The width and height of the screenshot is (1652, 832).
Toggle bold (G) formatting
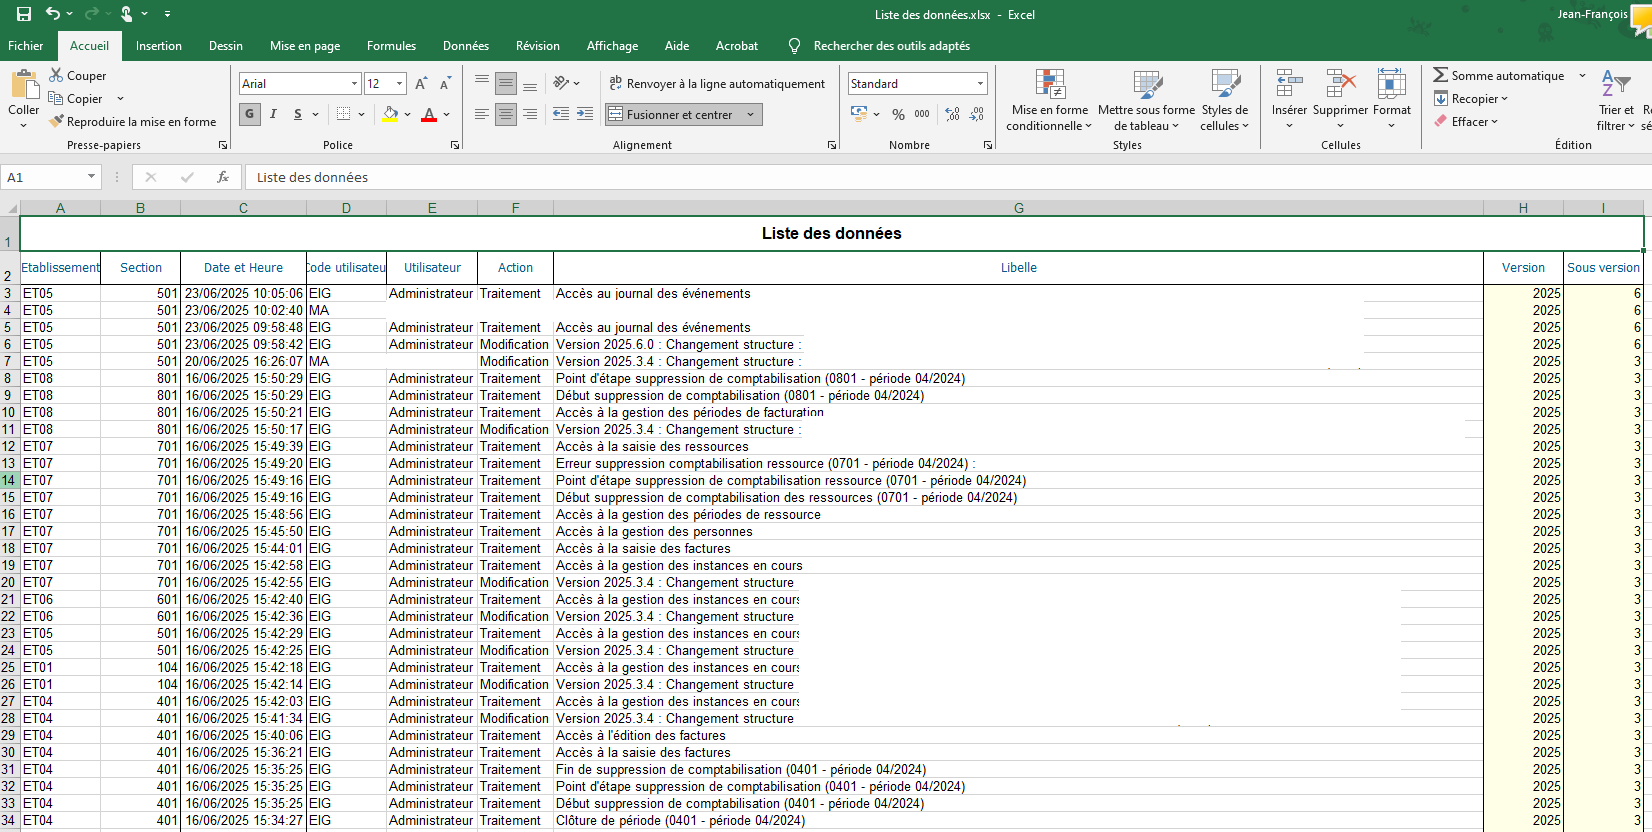[250, 115]
